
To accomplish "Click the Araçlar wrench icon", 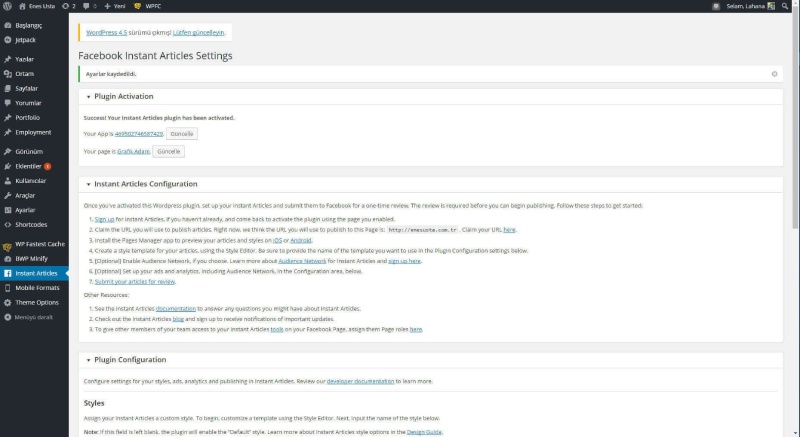I will click(8, 195).
